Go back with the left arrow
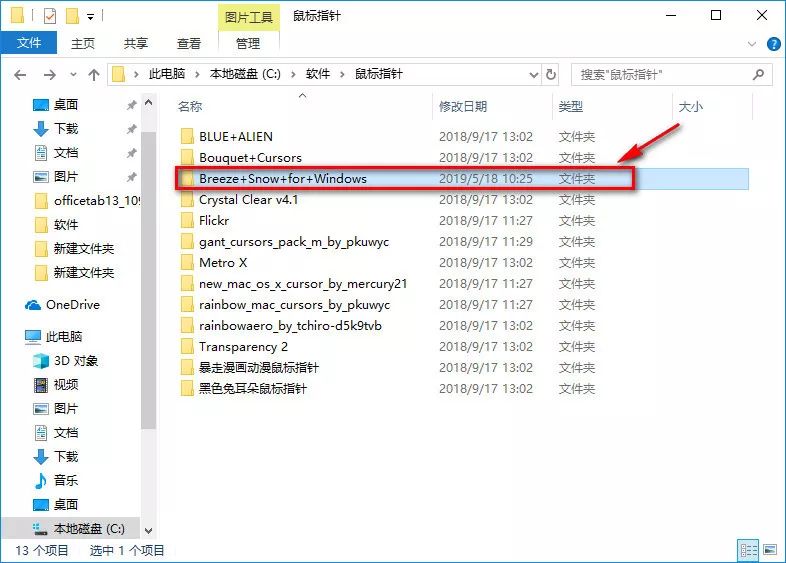 click(20, 75)
